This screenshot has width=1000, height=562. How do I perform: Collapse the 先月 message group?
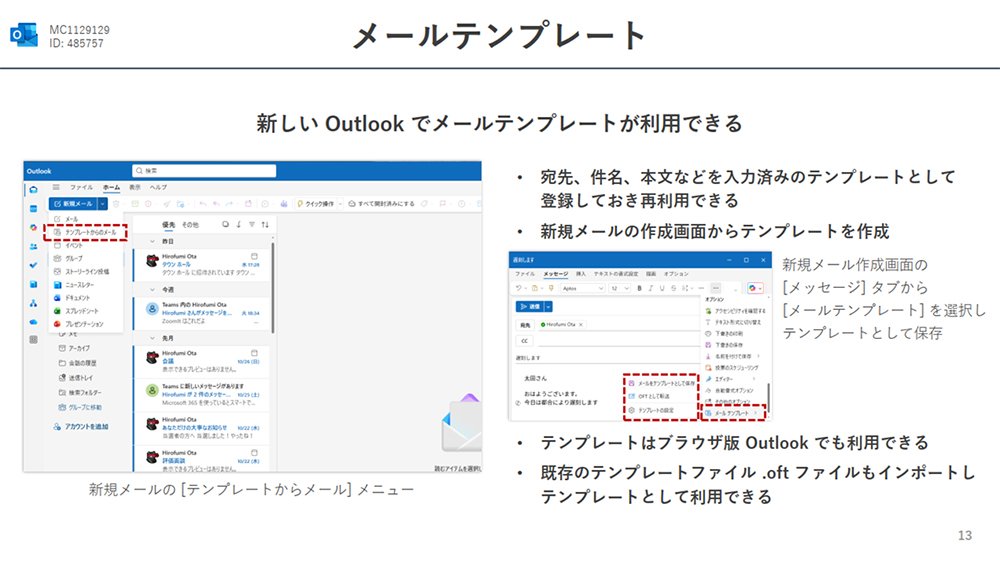[x=152, y=338]
